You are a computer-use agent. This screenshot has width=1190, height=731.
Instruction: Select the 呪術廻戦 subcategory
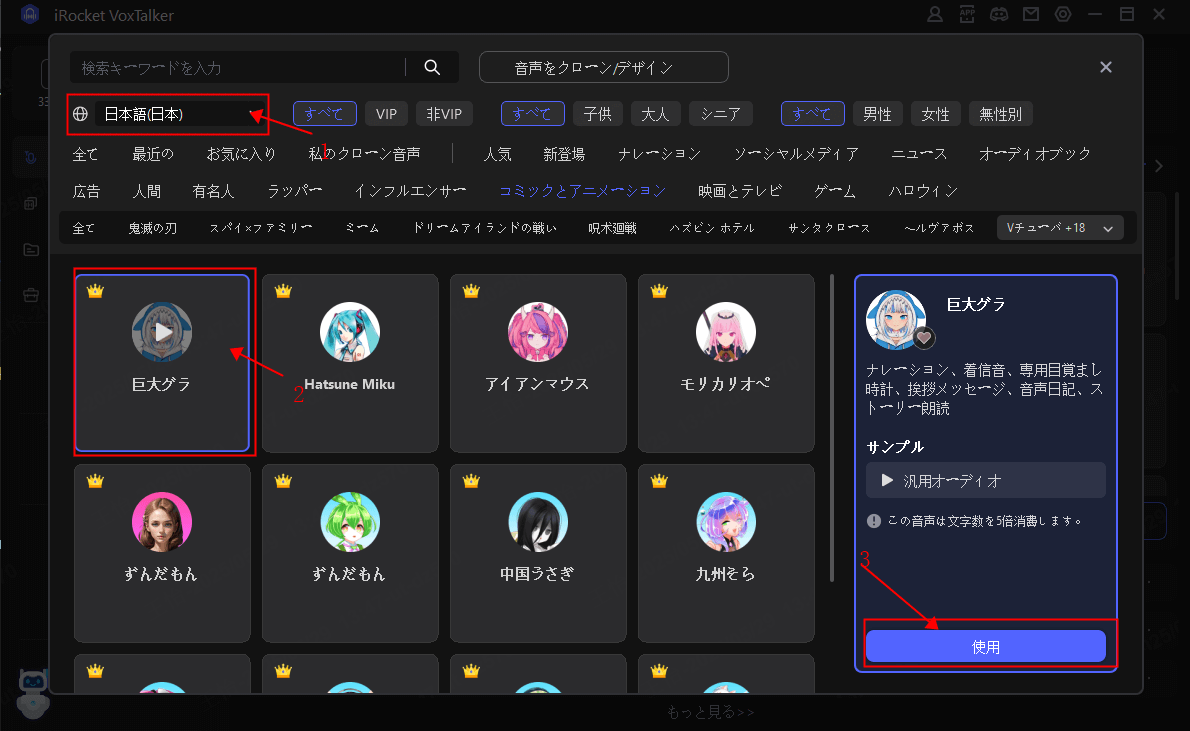point(612,228)
